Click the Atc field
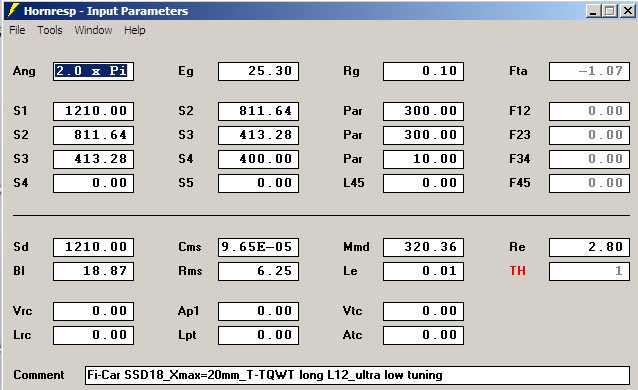638x390 pixels. coord(423,335)
